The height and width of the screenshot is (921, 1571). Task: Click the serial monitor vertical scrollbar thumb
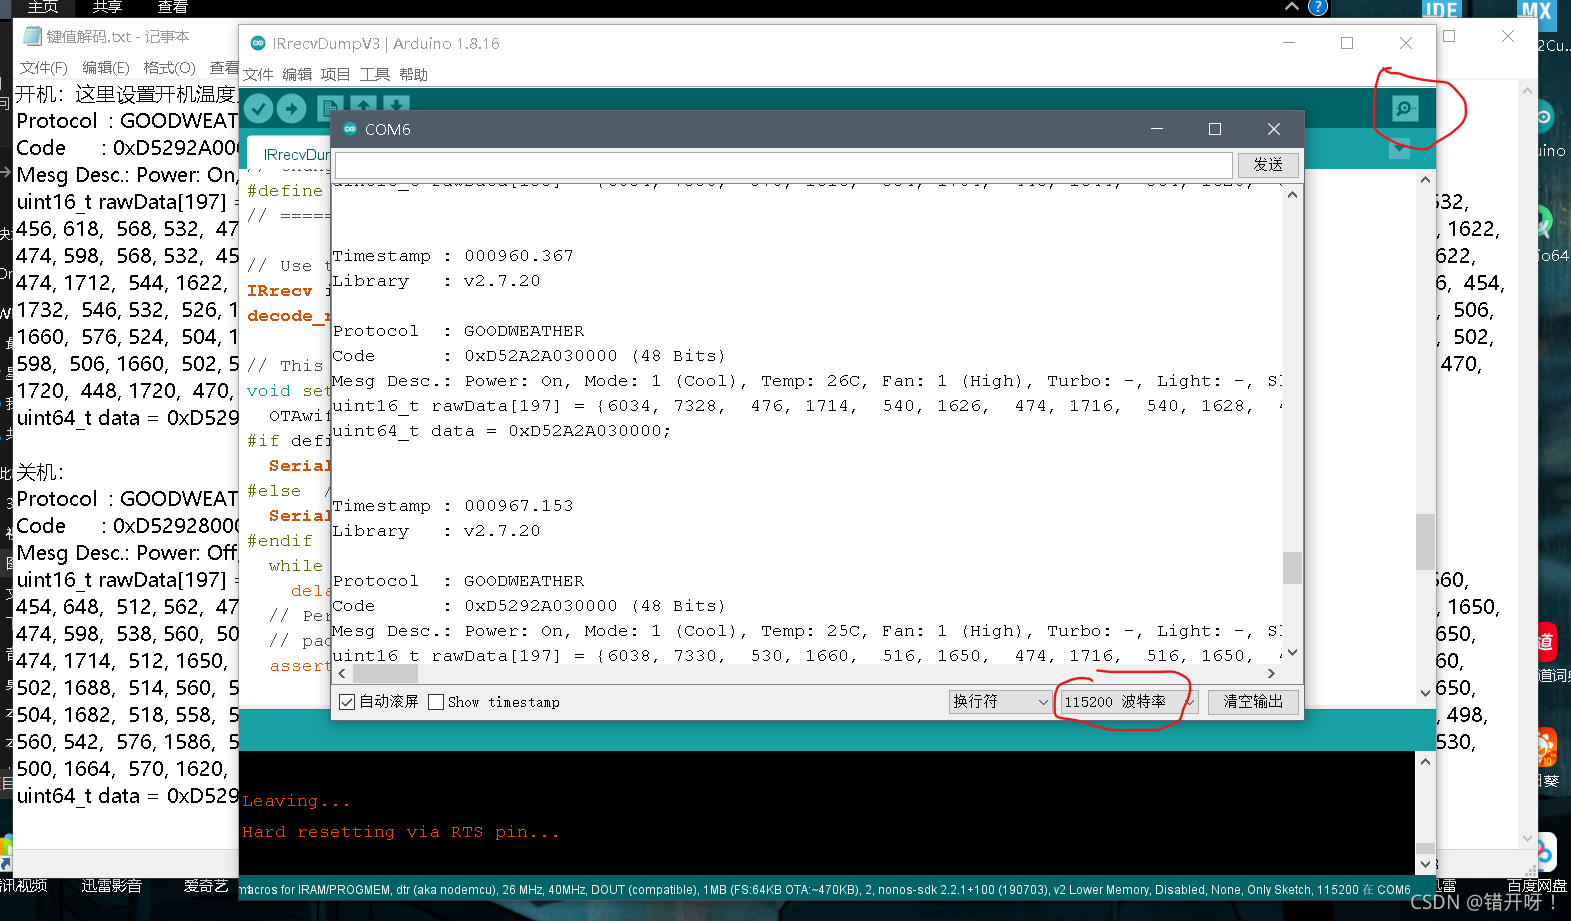pos(1292,567)
